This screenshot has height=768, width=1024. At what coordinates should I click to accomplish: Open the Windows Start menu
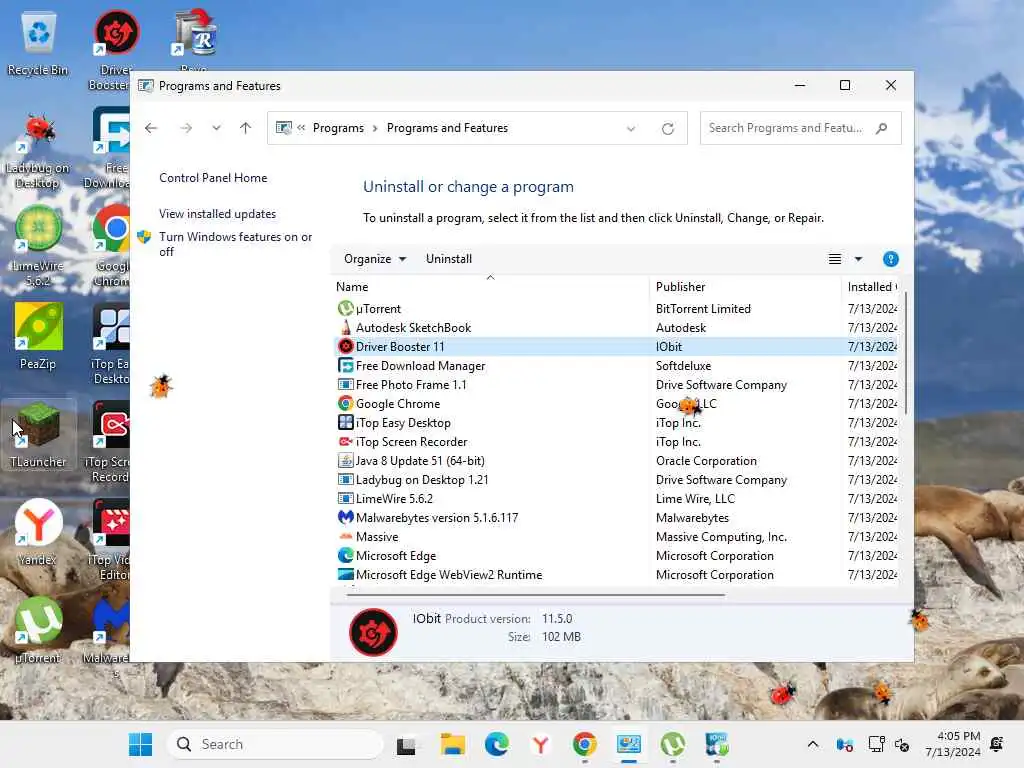tap(140, 744)
